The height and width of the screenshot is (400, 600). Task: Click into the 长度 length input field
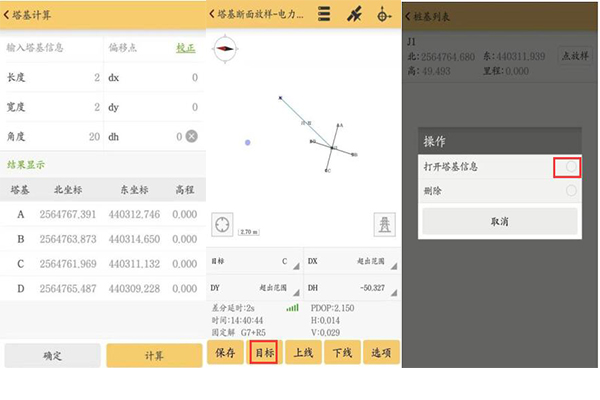point(55,77)
